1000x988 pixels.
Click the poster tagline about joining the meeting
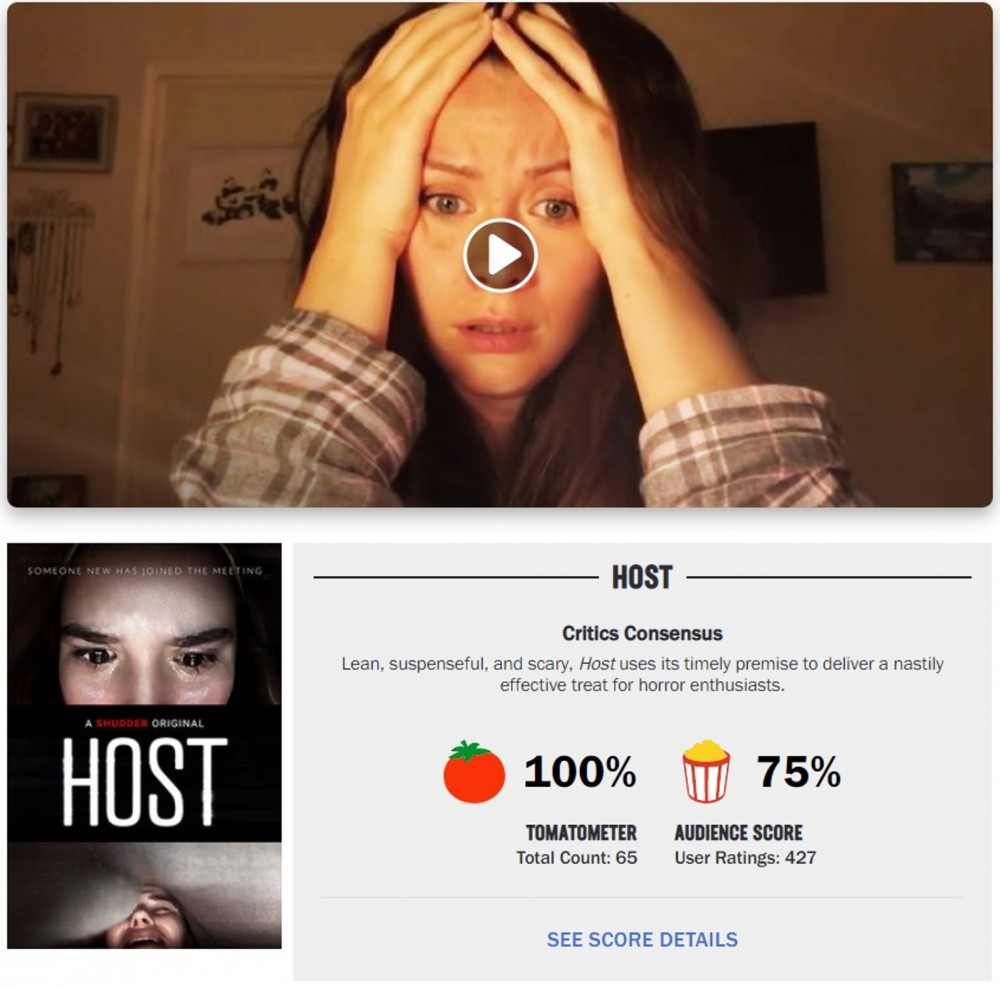click(145, 571)
